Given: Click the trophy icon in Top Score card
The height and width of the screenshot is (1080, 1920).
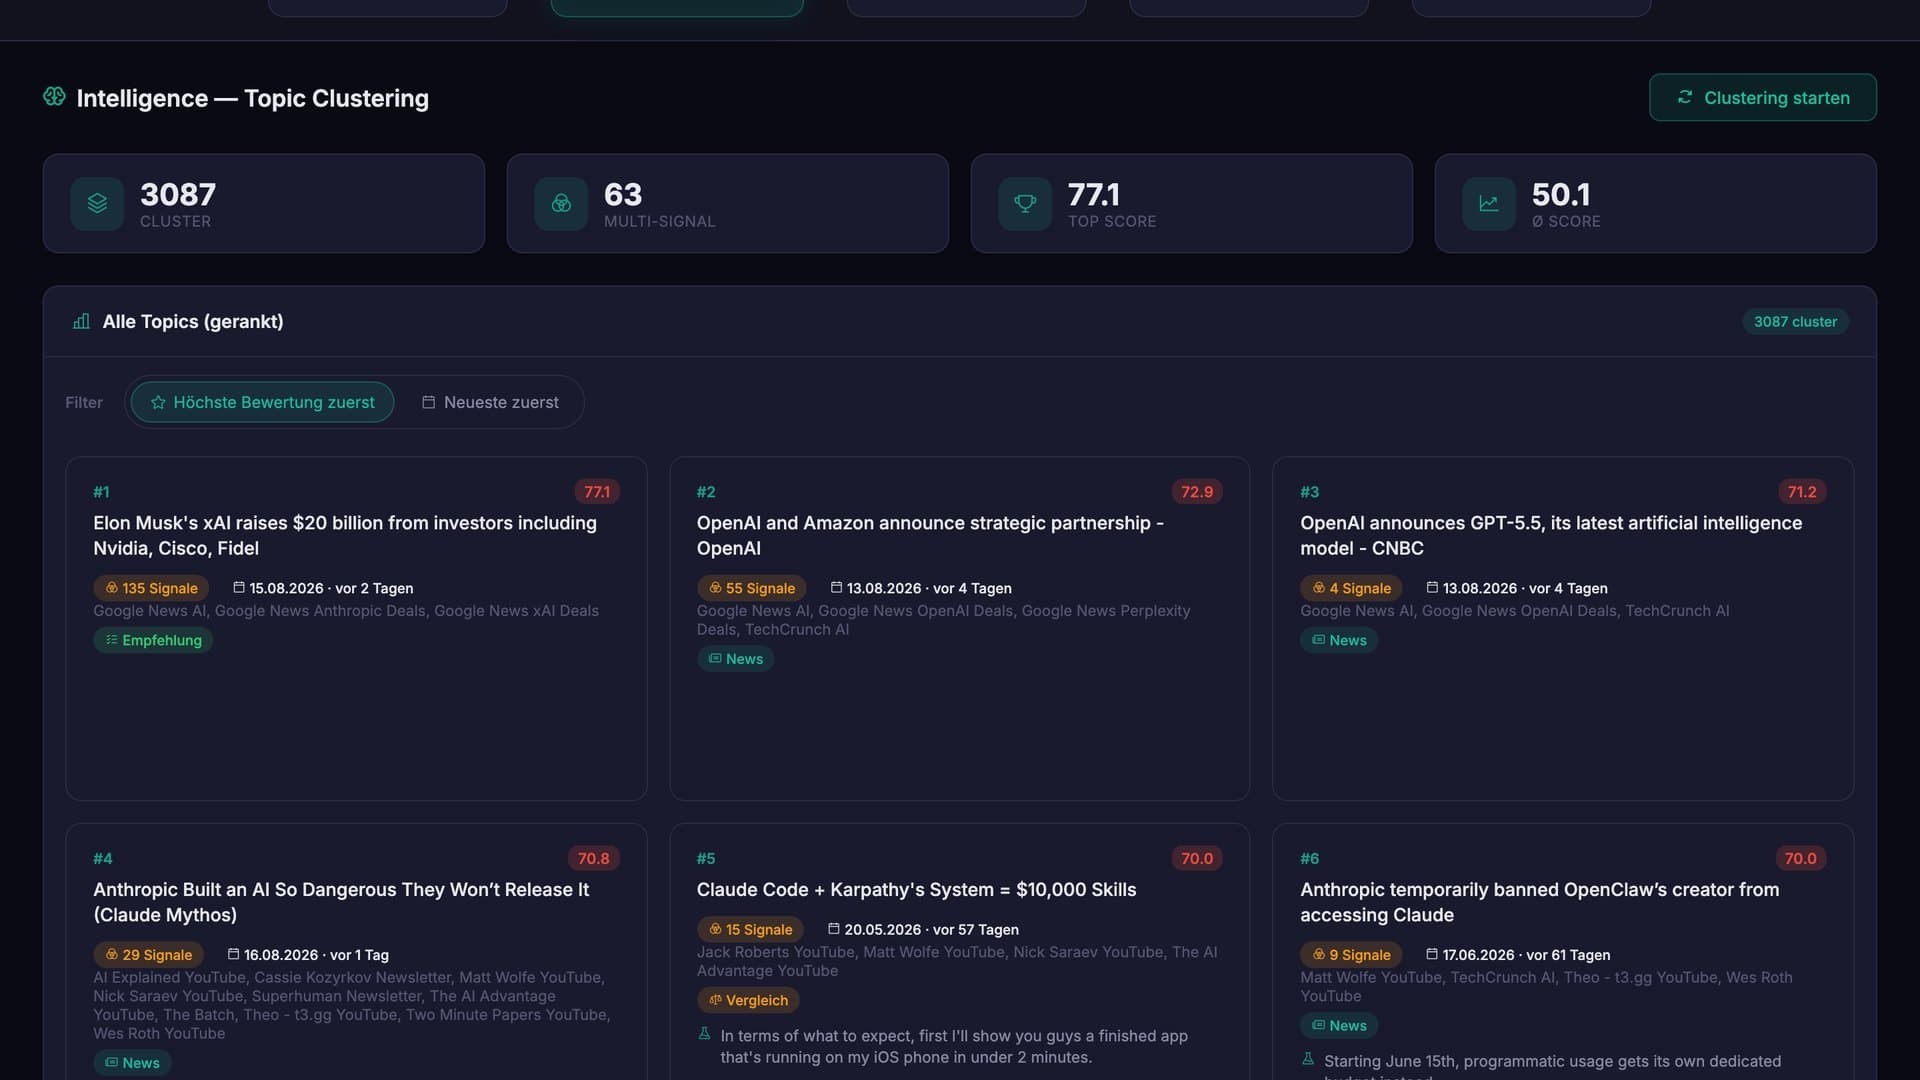Looking at the screenshot, I should 1025,204.
